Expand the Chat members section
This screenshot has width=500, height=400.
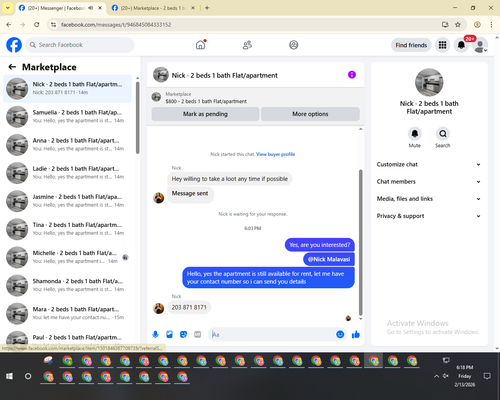429,182
